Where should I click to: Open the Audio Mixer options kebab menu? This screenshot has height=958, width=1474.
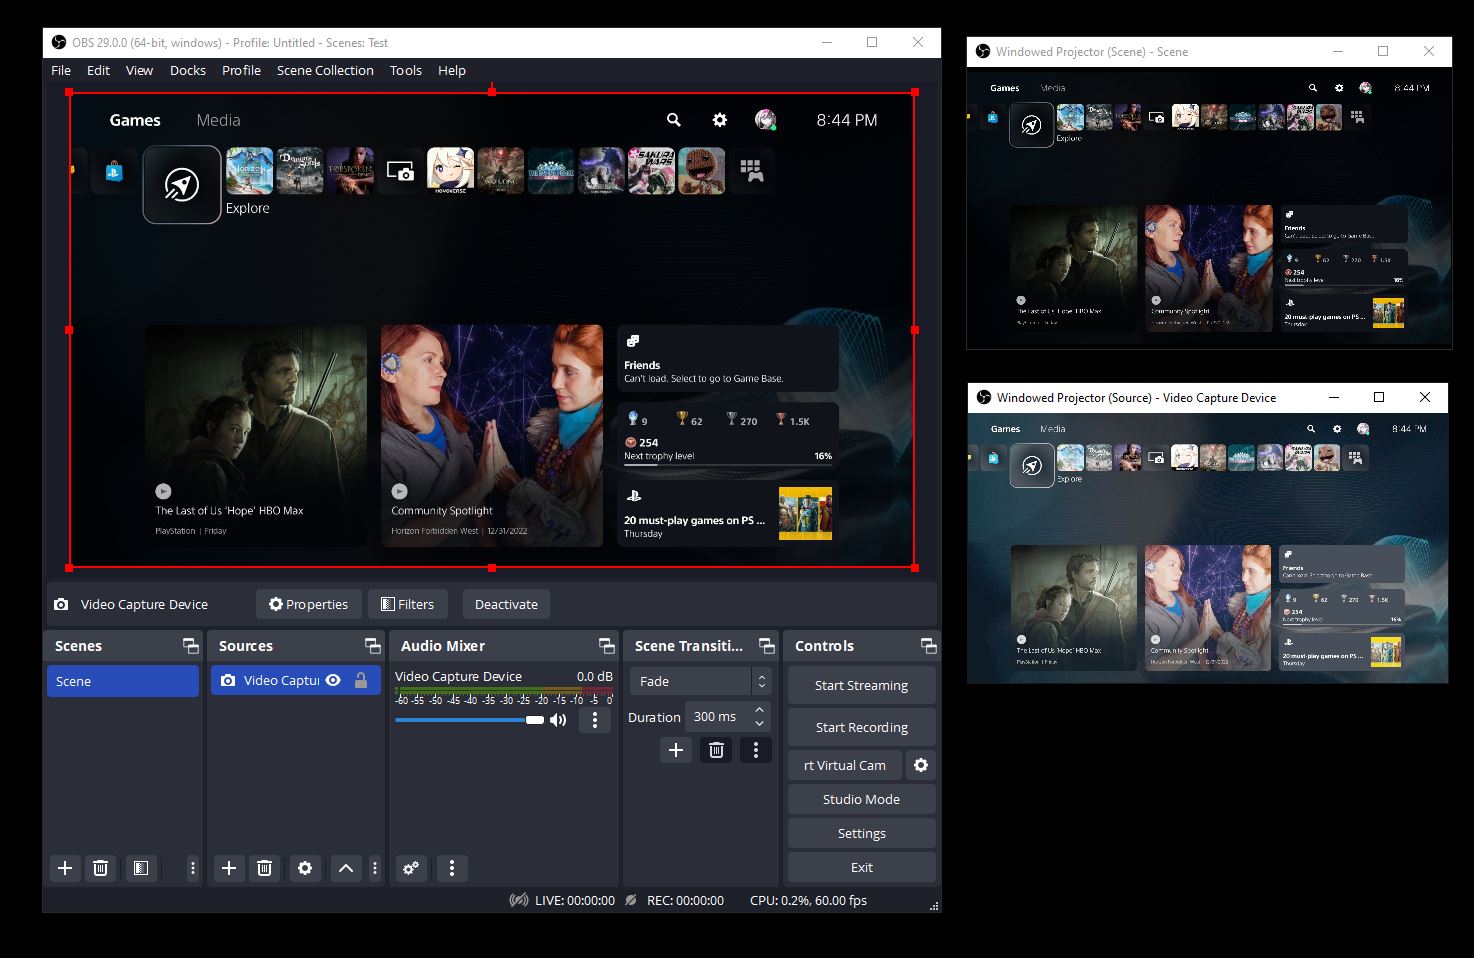click(452, 868)
